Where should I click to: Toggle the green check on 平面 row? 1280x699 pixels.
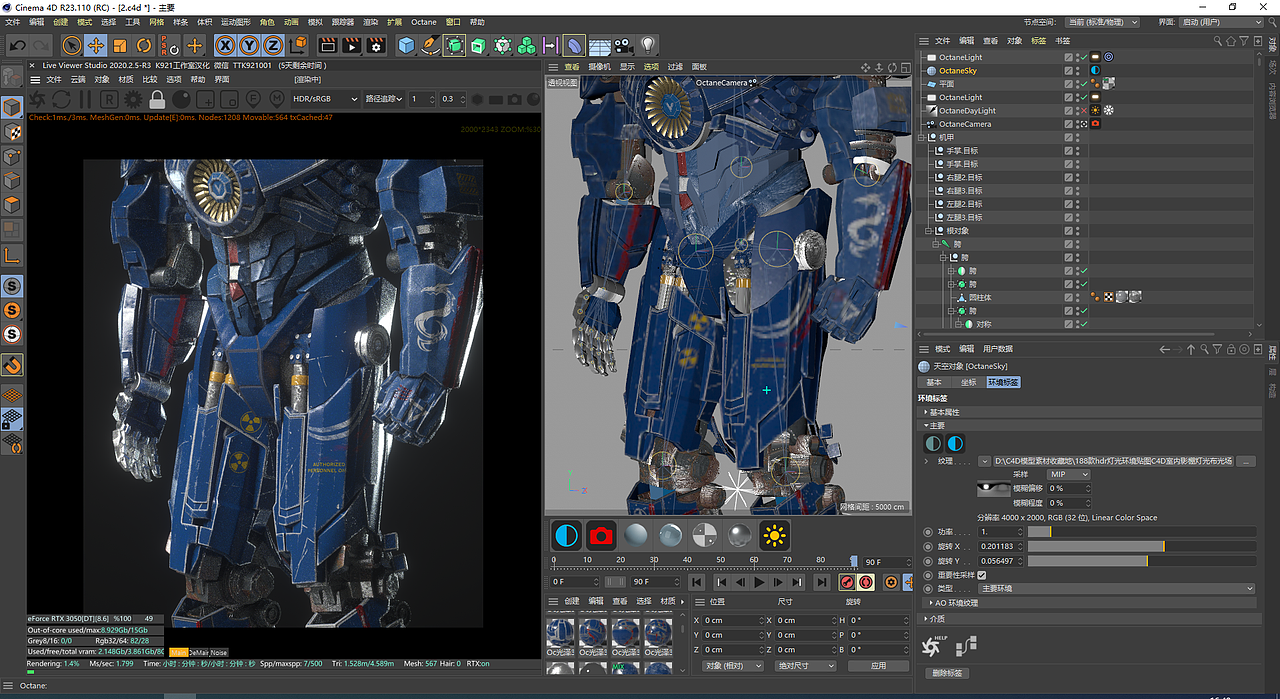[1083, 84]
